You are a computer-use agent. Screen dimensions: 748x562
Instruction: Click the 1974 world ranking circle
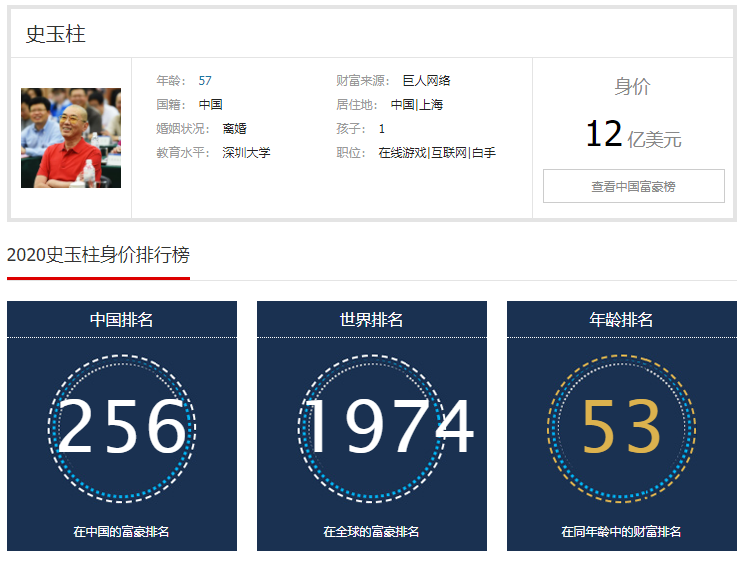point(372,428)
